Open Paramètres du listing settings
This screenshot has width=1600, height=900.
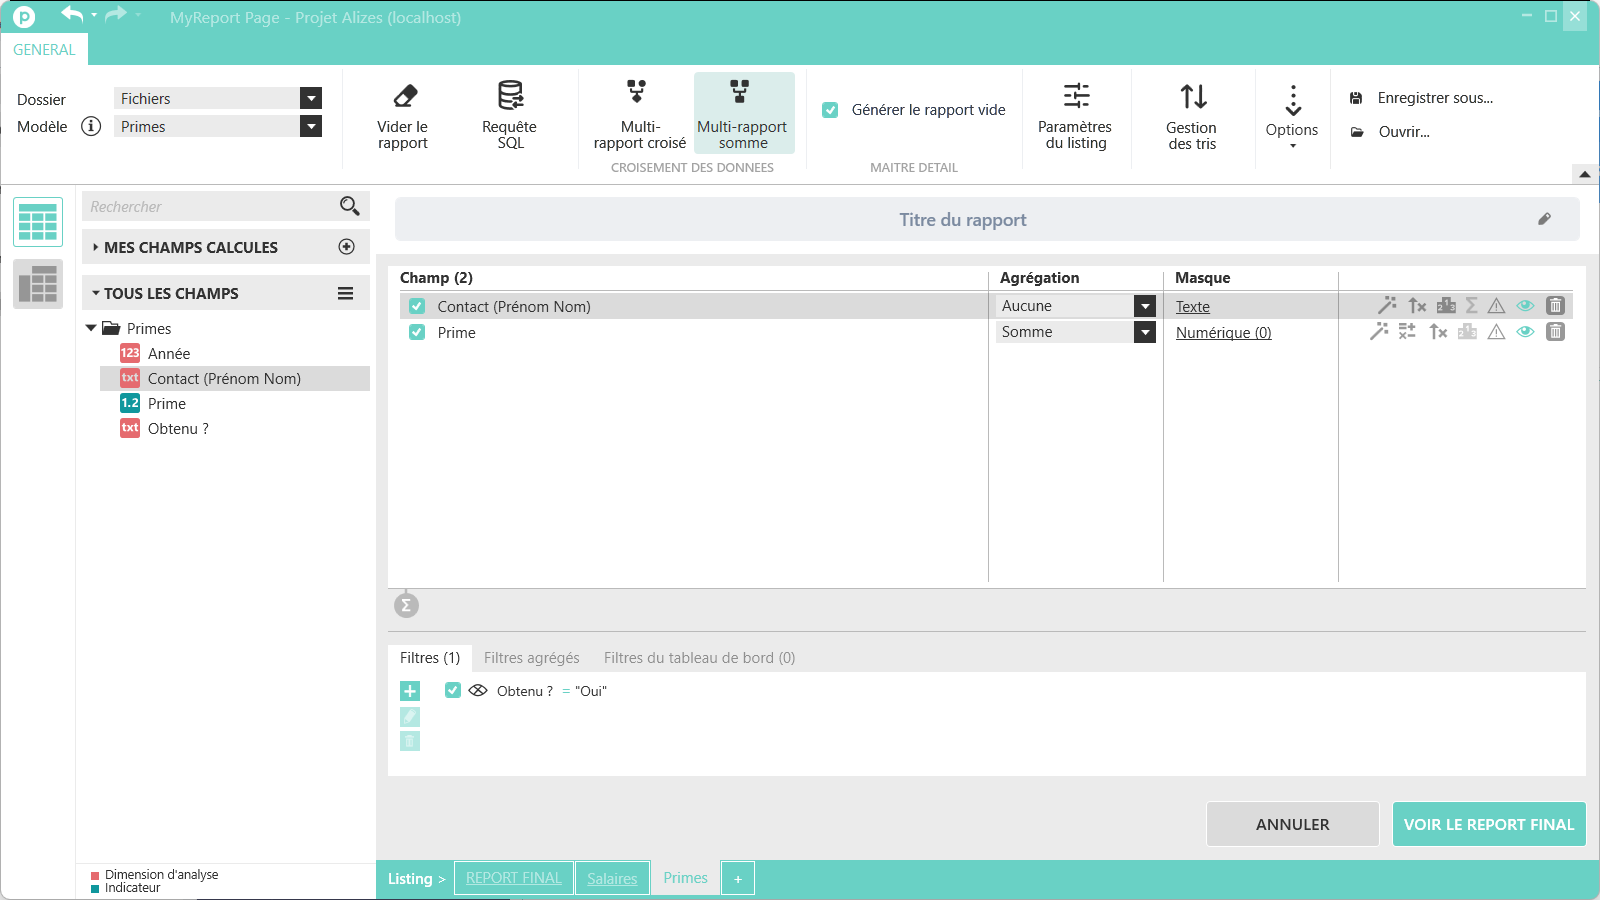[1076, 97]
